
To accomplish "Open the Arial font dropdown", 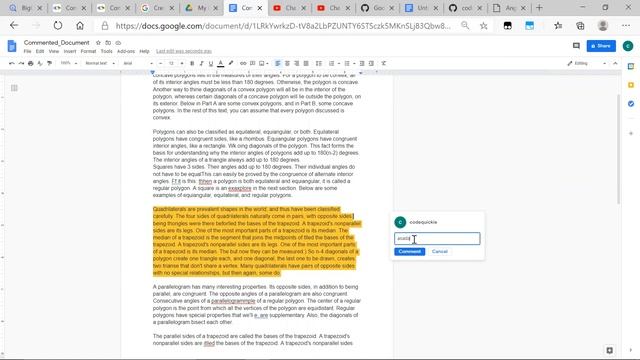I will coord(138,63).
